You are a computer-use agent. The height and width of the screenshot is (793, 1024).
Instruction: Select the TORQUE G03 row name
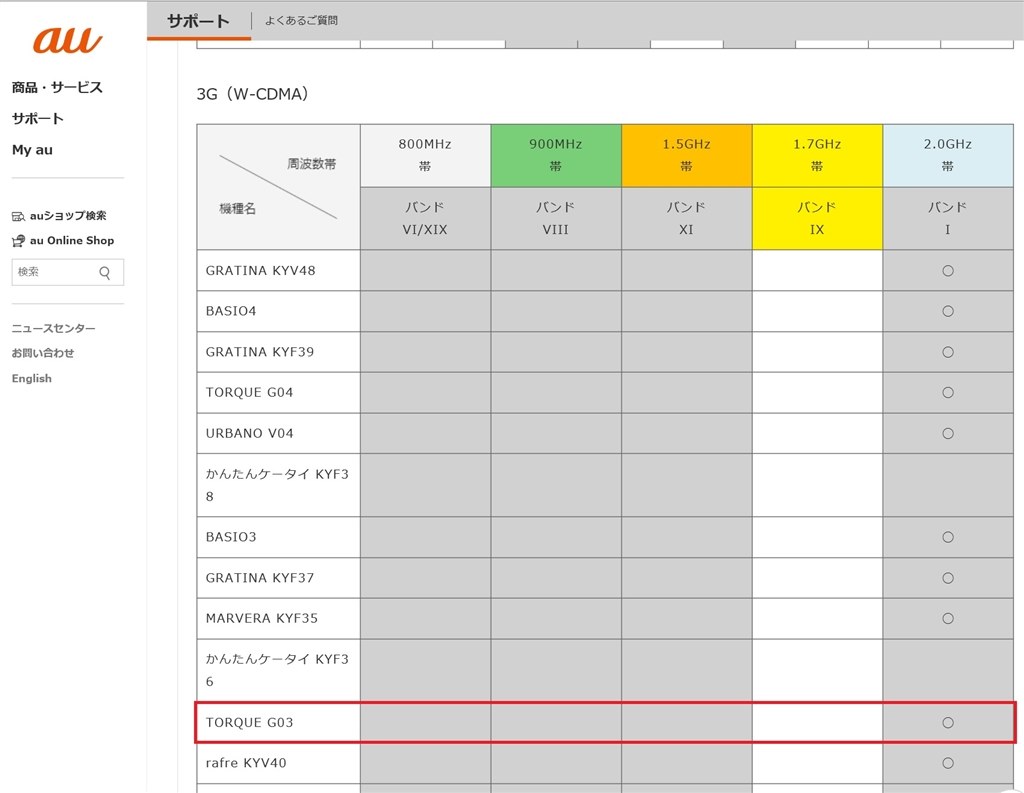(249, 722)
